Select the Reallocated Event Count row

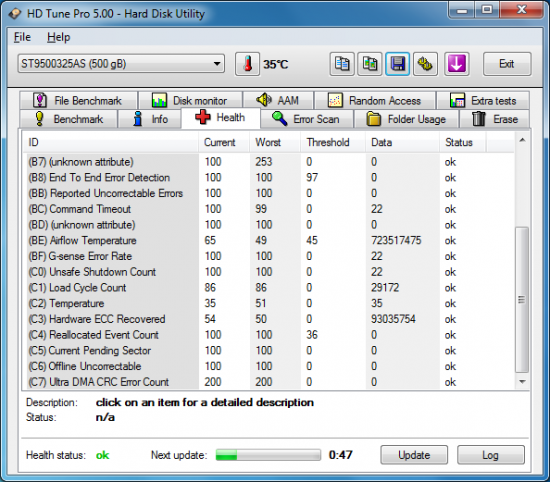pyautogui.click(x=268, y=335)
